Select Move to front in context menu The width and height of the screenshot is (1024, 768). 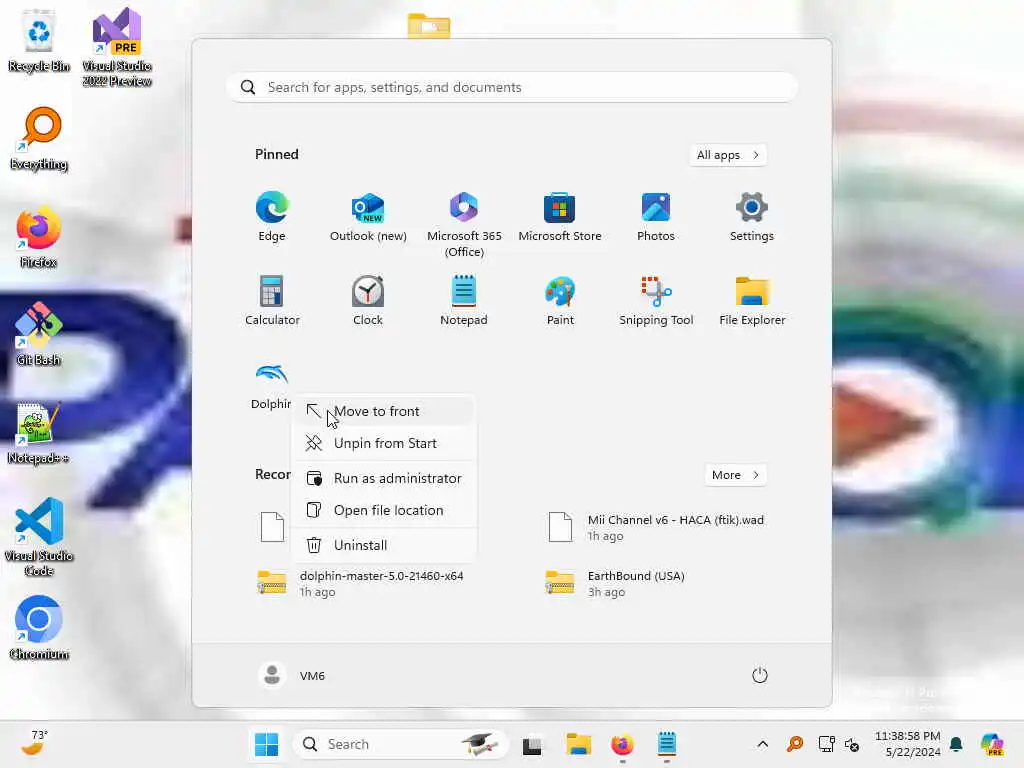click(x=384, y=411)
